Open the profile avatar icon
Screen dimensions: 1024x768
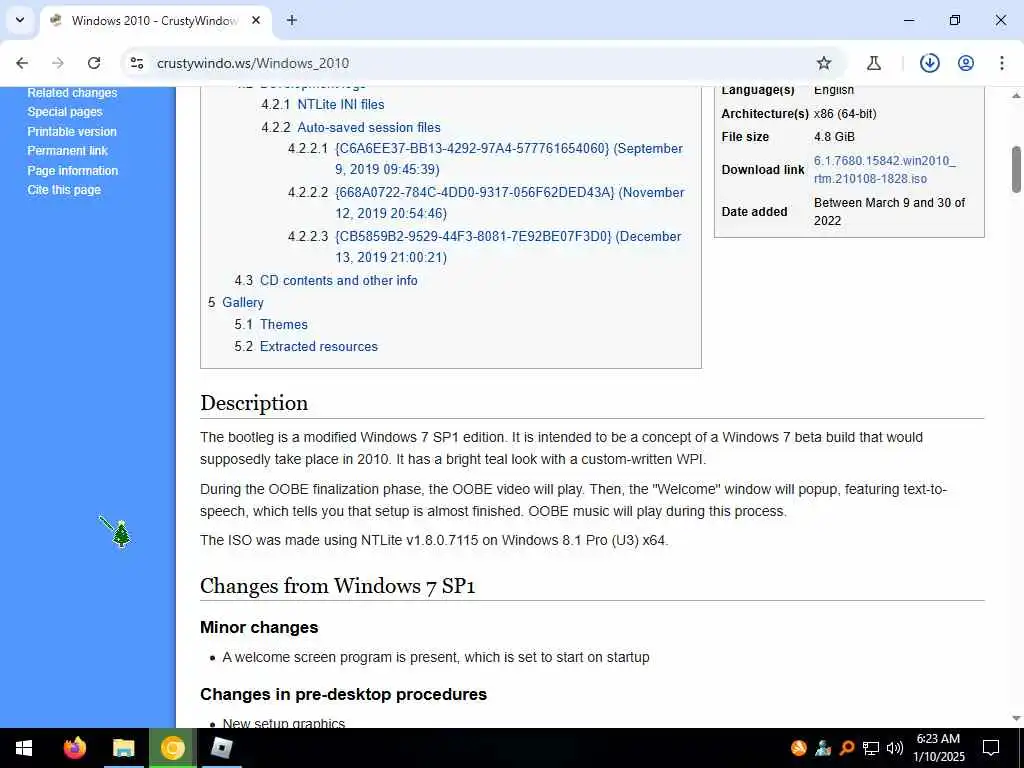(x=966, y=63)
